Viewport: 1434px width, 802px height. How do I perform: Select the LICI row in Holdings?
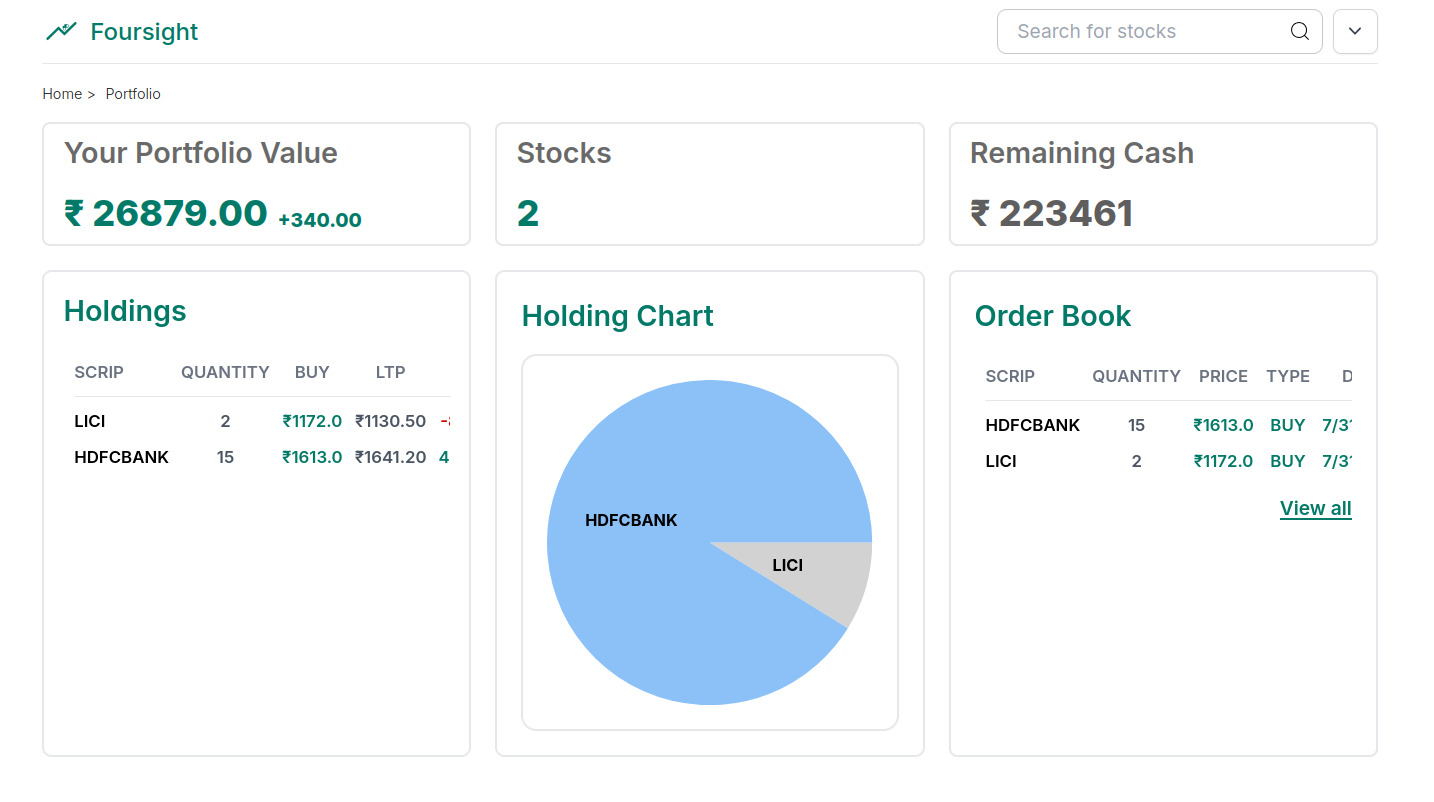click(89, 421)
